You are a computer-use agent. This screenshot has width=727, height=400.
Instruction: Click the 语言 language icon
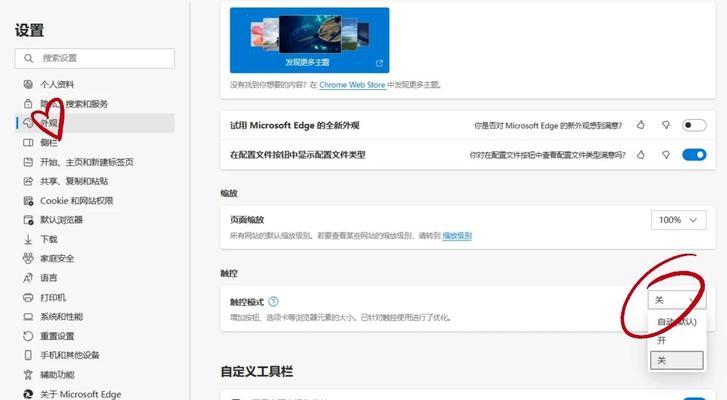28,278
